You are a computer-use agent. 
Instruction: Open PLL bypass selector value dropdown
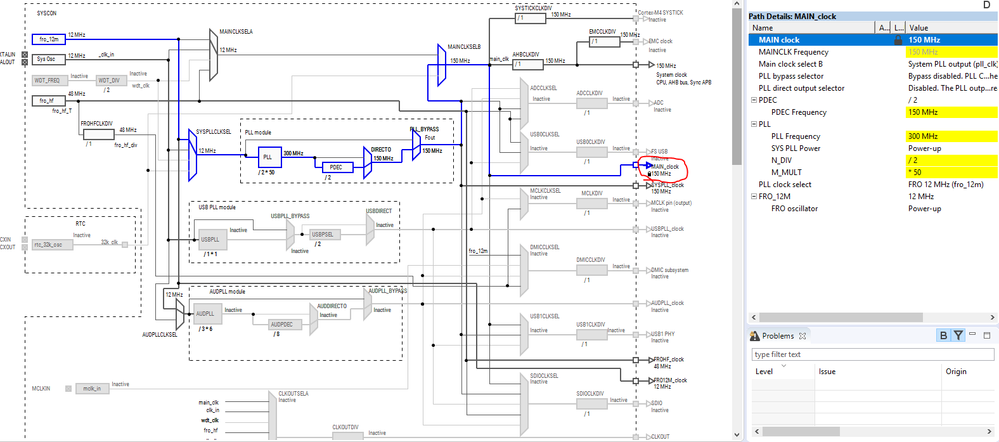click(x=952, y=76)
